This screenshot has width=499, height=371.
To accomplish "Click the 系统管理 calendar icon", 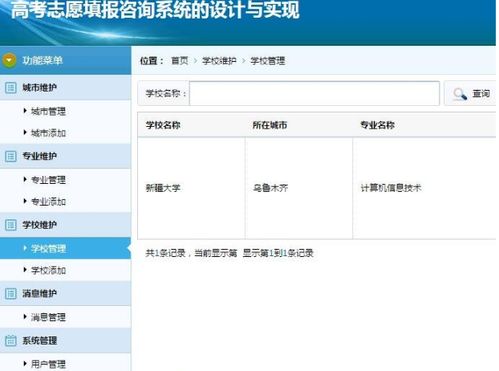I will (11, 341).
